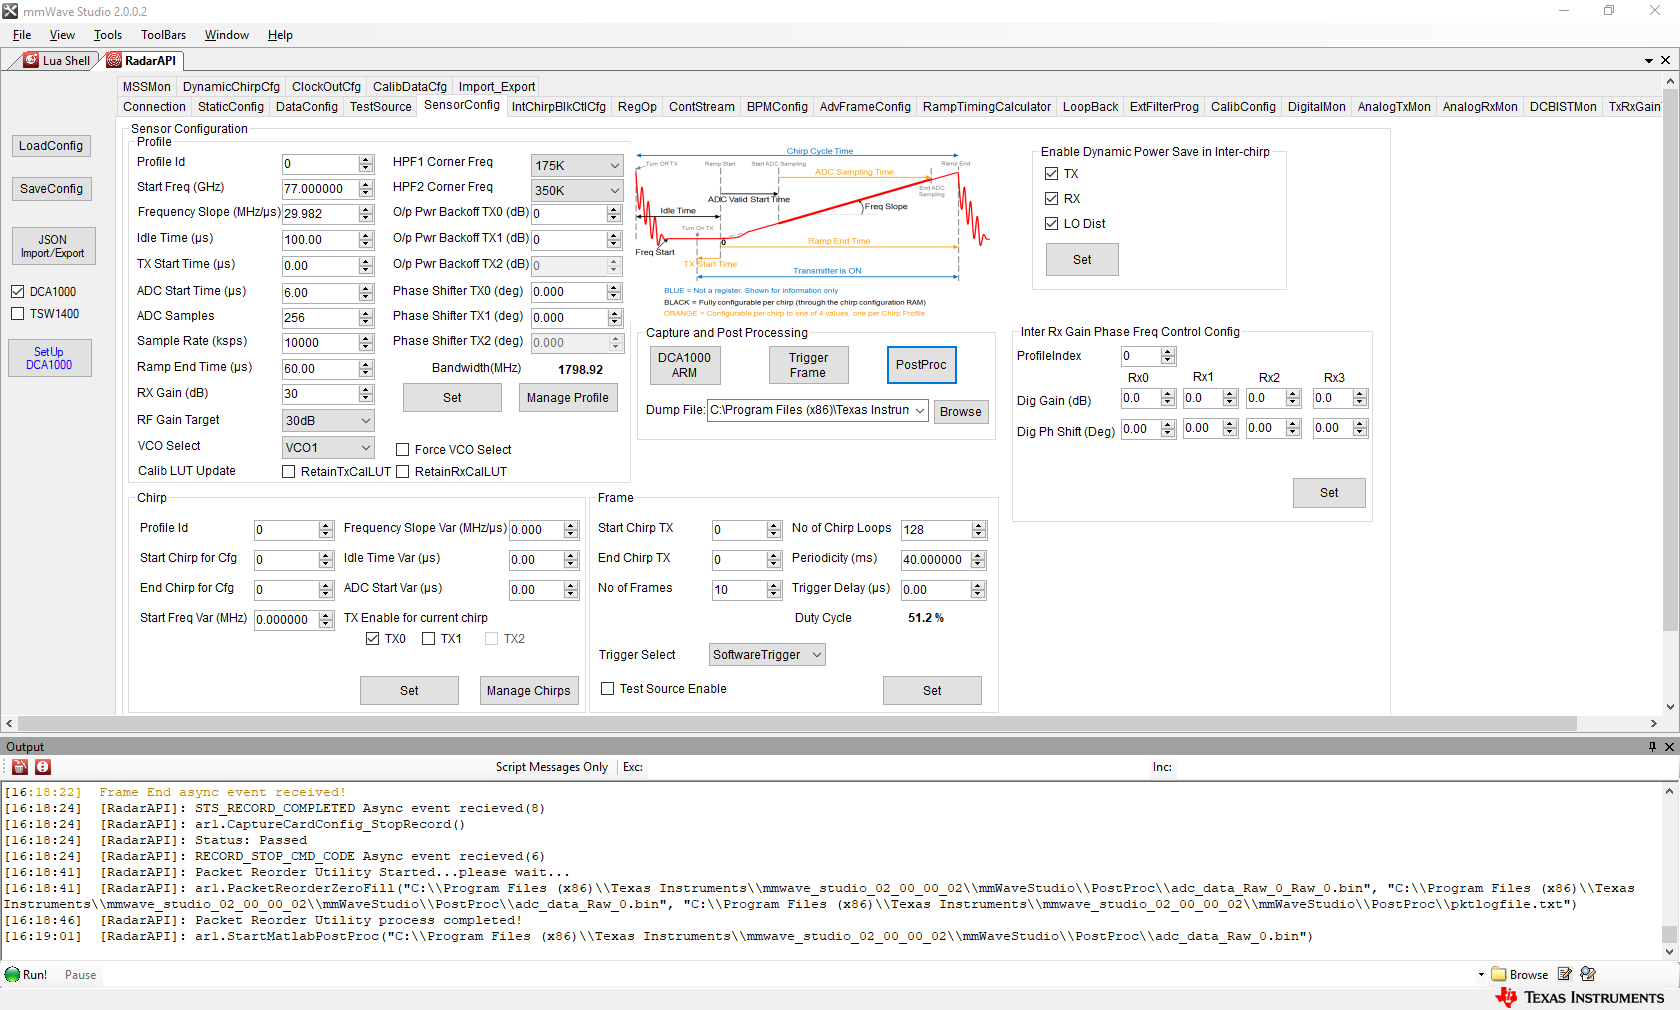Increment RX Gain (dB) stepper up arrow
Viewport: 1680px width, 1010px height.
click(366, 389)
